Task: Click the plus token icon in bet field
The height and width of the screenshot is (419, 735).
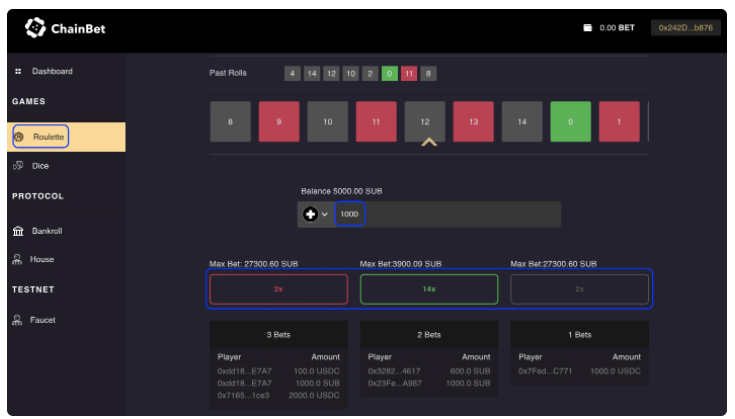Action: [310, 214]
